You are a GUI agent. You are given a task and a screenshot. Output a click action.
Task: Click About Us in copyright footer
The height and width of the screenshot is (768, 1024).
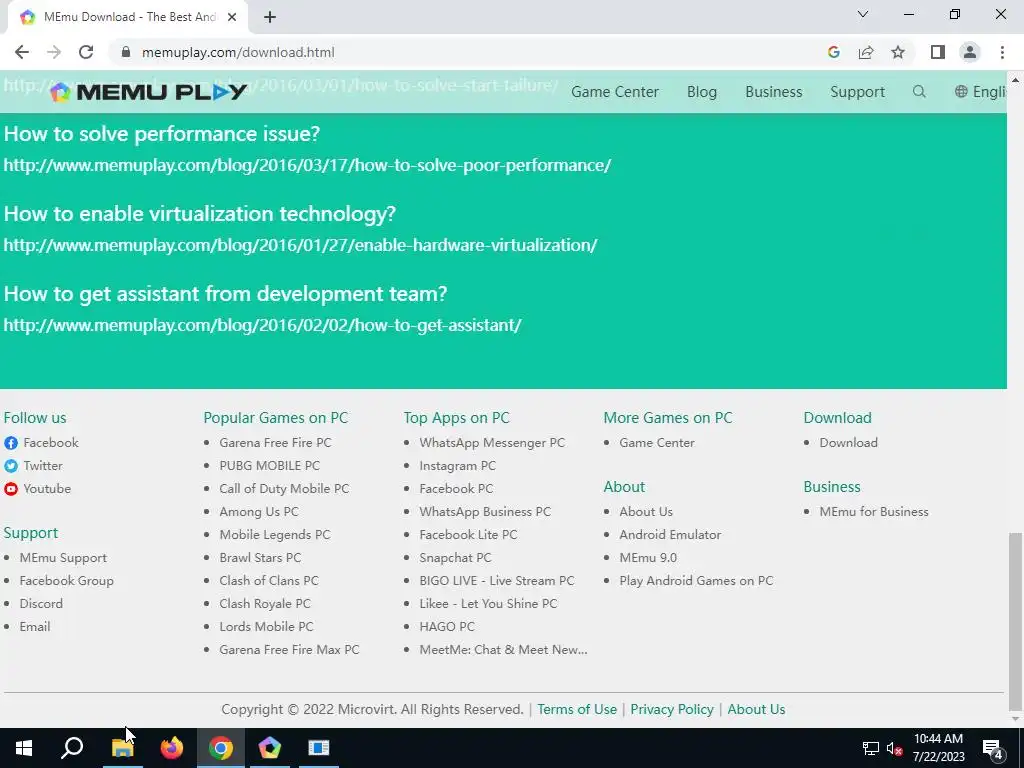(756, 709)
